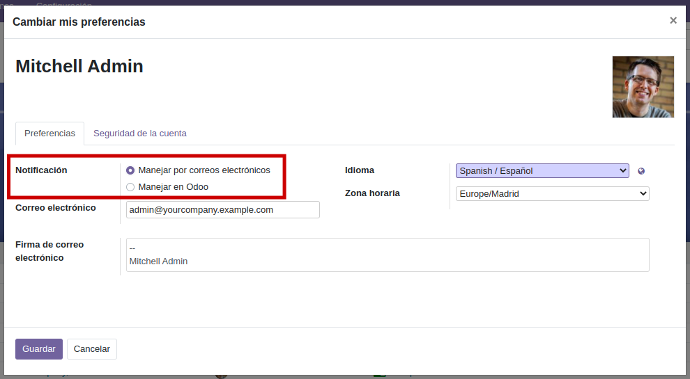Click the Zona horaria label
Viewport: 690px width, 379px height.
pyautogui.click(x=372, y=193)
